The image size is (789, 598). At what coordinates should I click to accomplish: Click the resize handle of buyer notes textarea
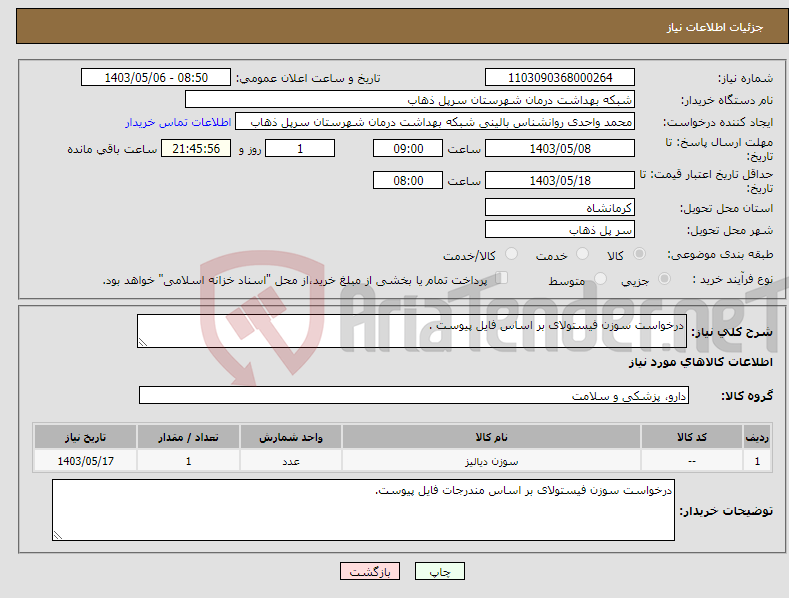58,535
